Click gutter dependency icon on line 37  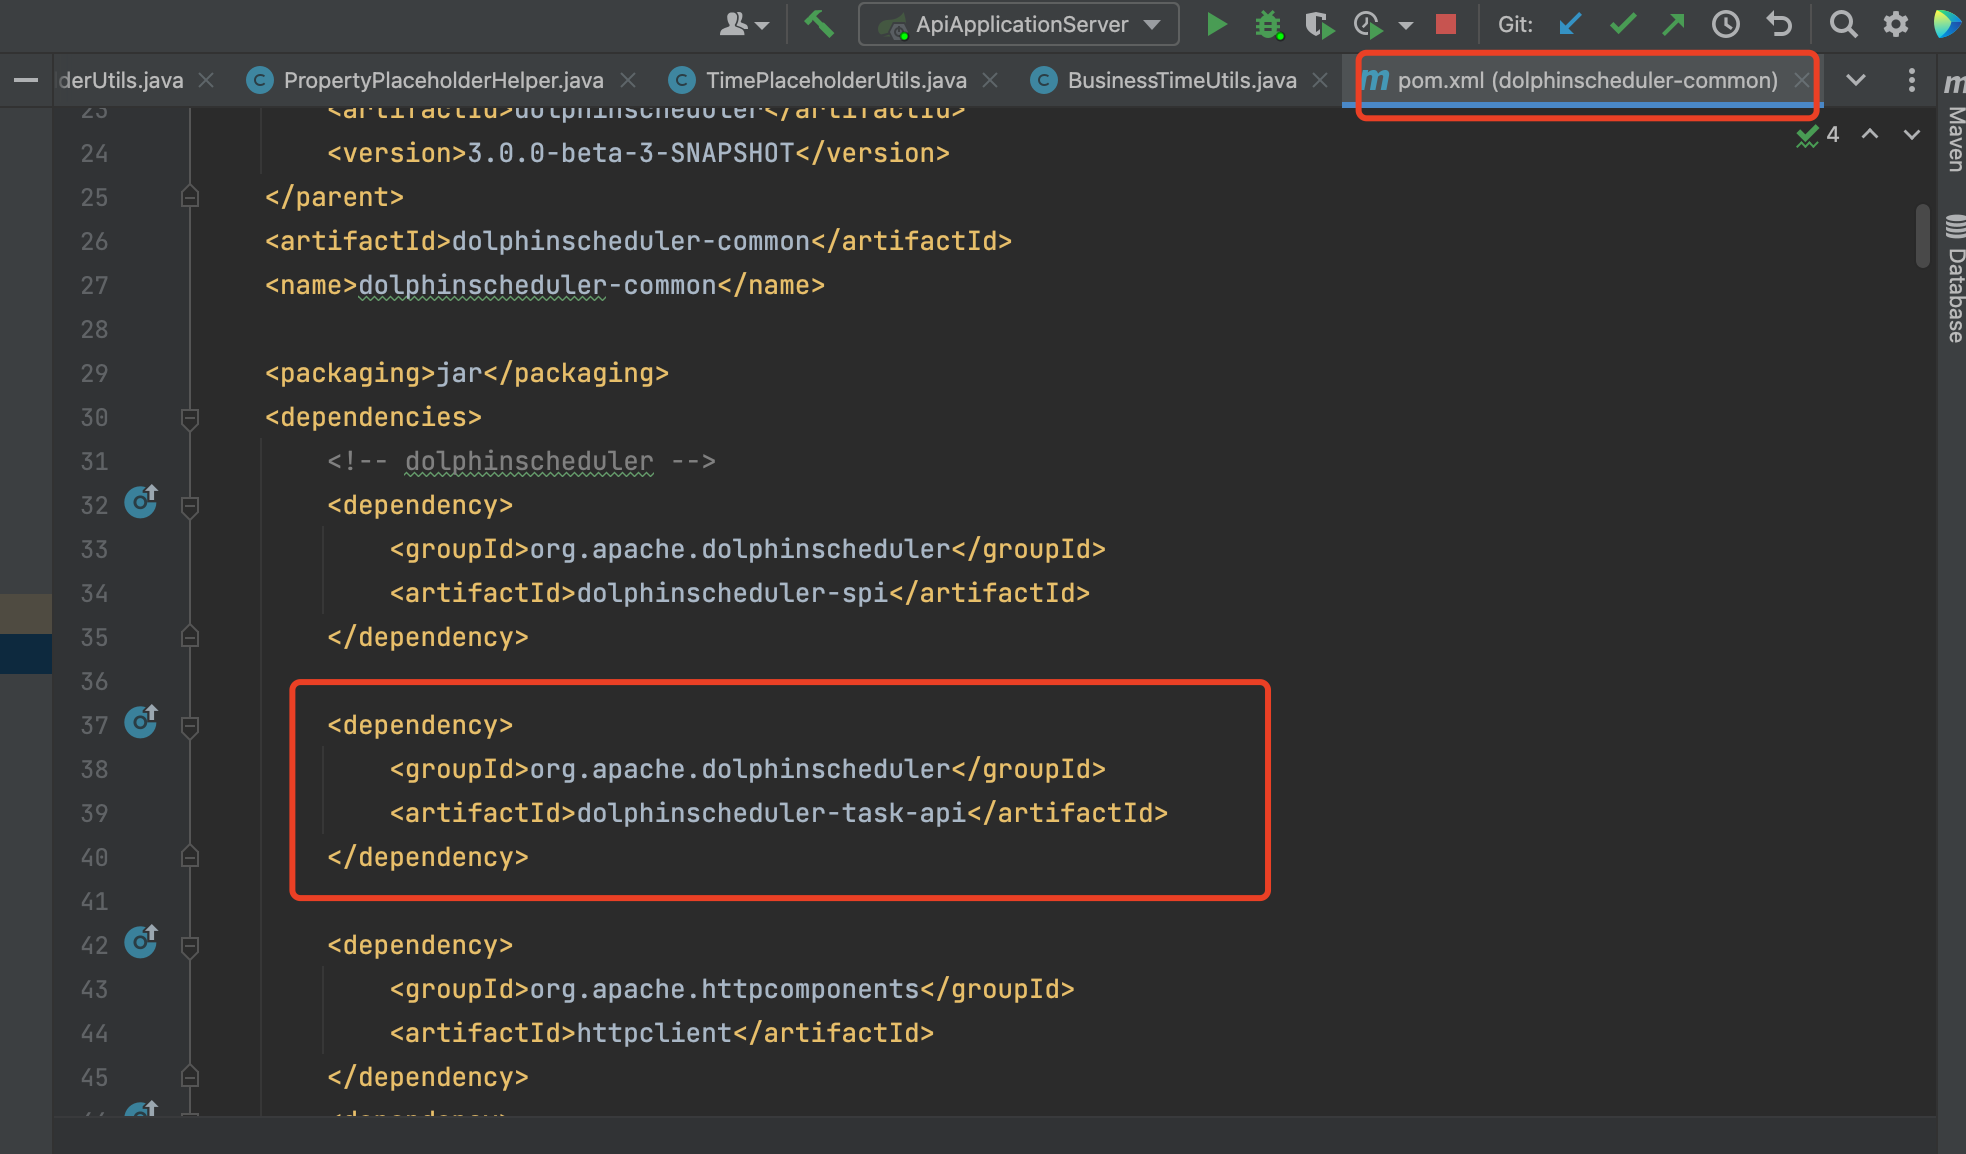pyautogui.click(x=141, y=720)
